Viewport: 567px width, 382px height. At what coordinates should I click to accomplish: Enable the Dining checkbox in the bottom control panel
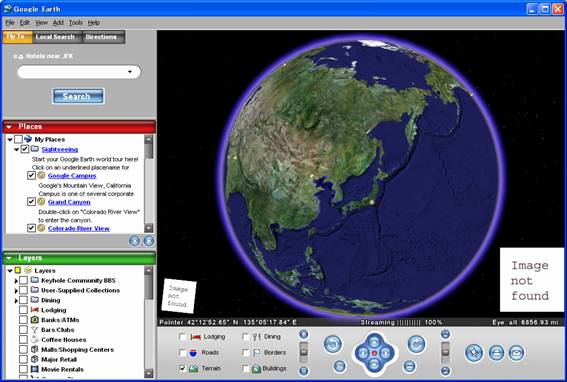point(246,337)
